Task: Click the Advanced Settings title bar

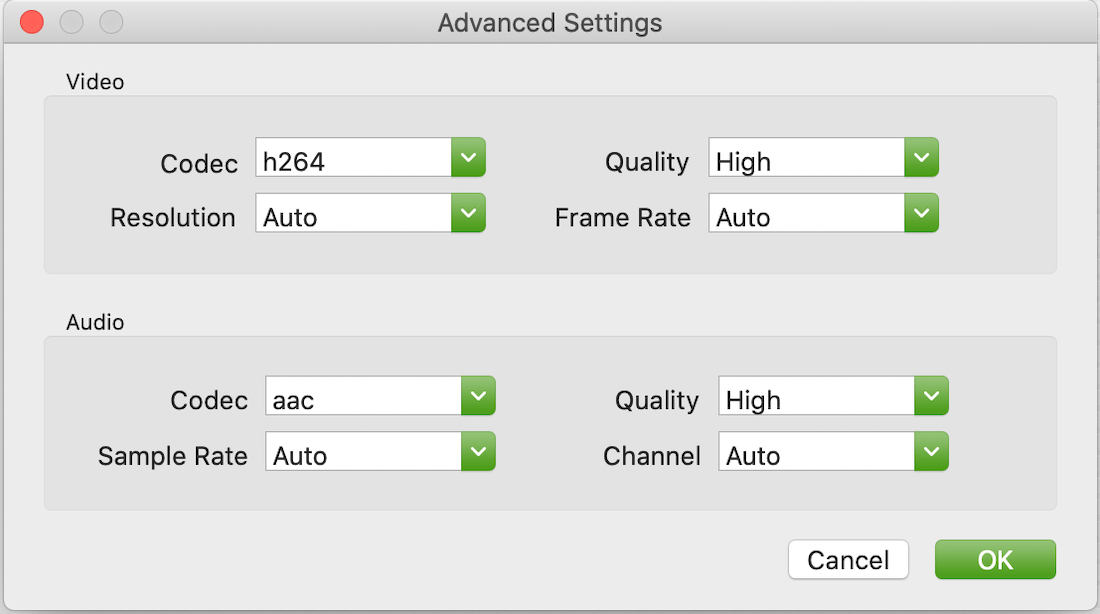Action: 550,22
